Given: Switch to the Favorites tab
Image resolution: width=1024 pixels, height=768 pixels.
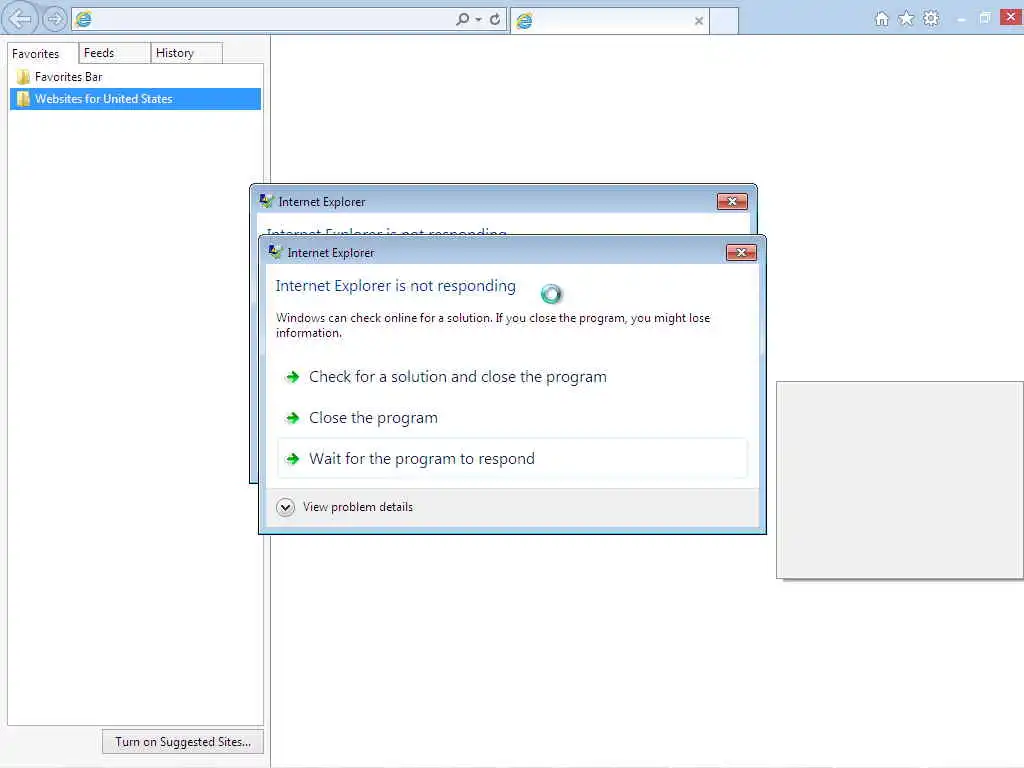Looking at the screenshot, I should click(42, 53).
